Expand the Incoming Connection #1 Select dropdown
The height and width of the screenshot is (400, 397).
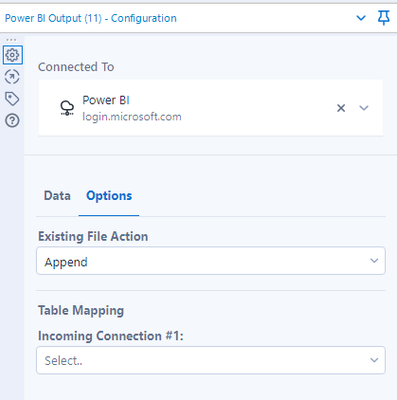[x=211, y=360]
